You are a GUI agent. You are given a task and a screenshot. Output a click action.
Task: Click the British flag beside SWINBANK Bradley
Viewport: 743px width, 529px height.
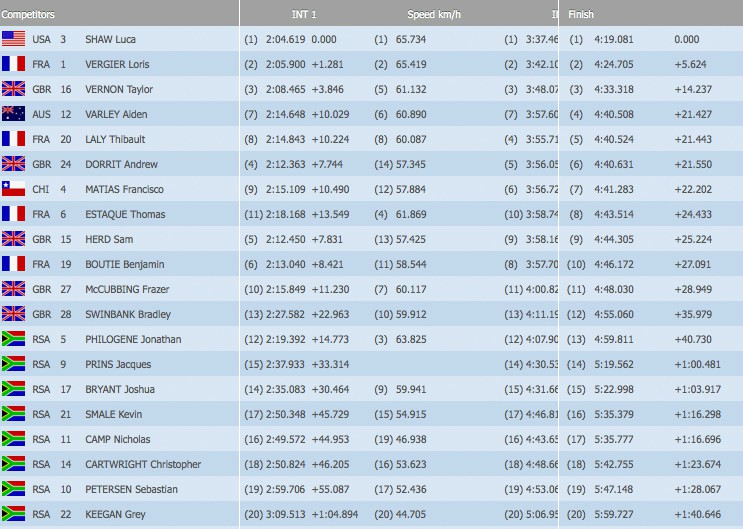[x=14, y=314]
